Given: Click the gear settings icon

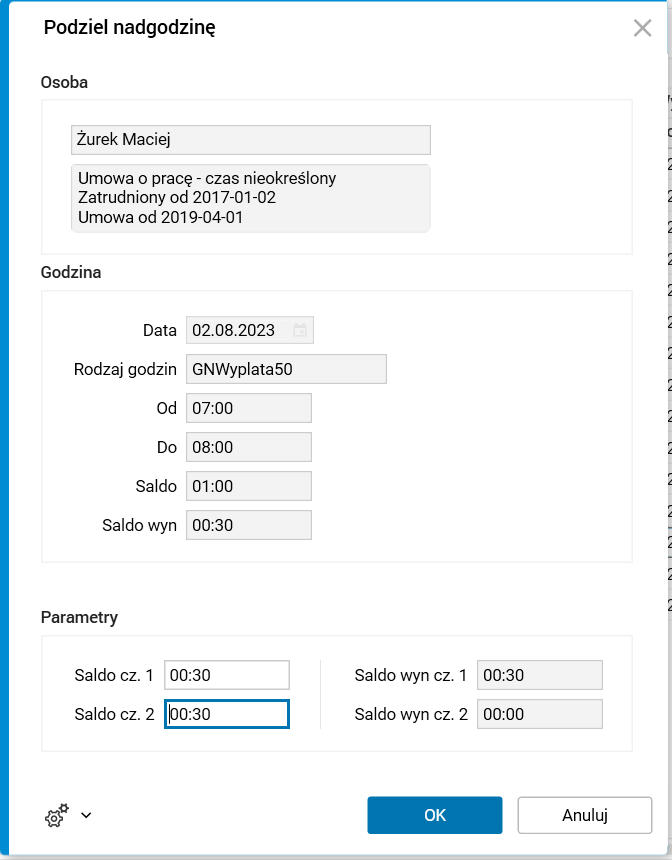Looking at the screenshot, I should 56,816.
